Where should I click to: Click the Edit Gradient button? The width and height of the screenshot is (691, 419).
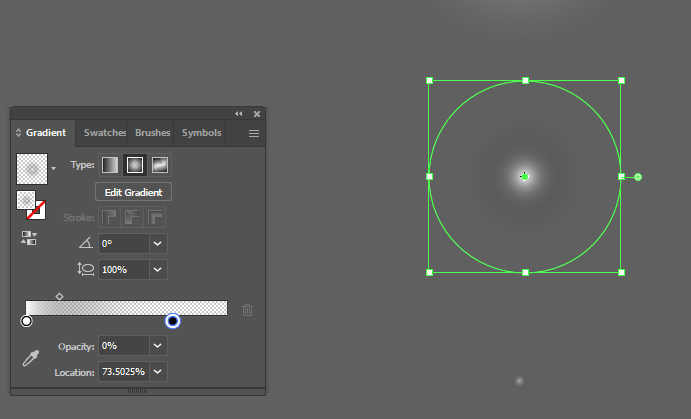[x=134, y=192]
